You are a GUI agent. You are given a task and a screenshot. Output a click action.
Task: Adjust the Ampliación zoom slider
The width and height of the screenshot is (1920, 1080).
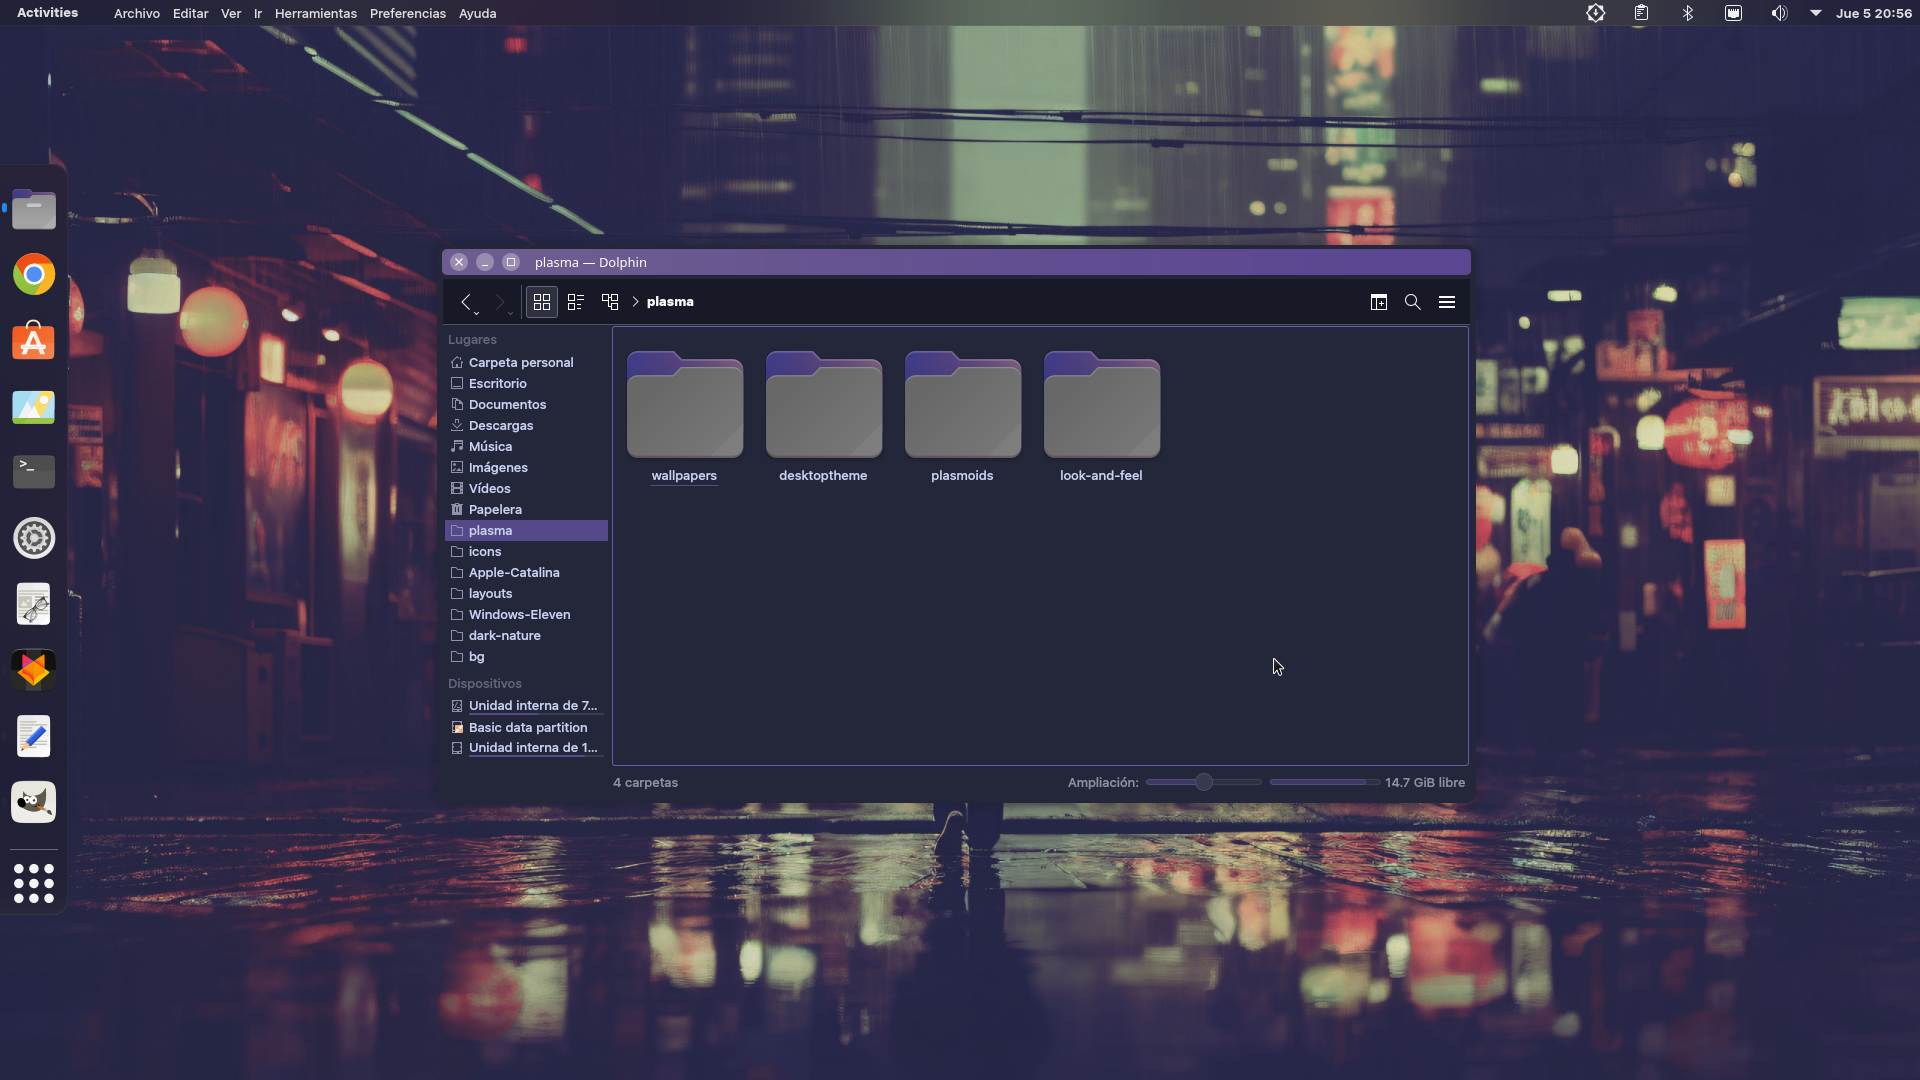click(1204, 782)
